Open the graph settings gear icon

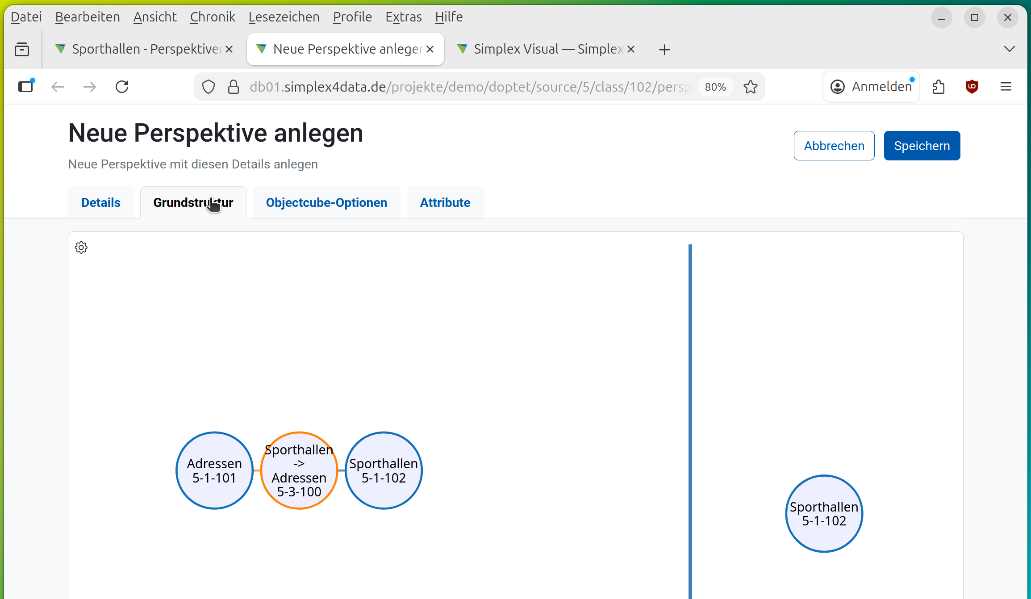coord(82,248)
